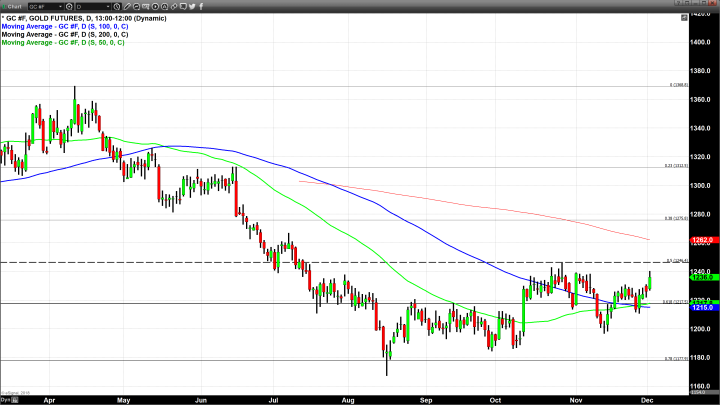Click small icon at chart's top-right corner
Screen dimensions: 720x405
[684, 17]
